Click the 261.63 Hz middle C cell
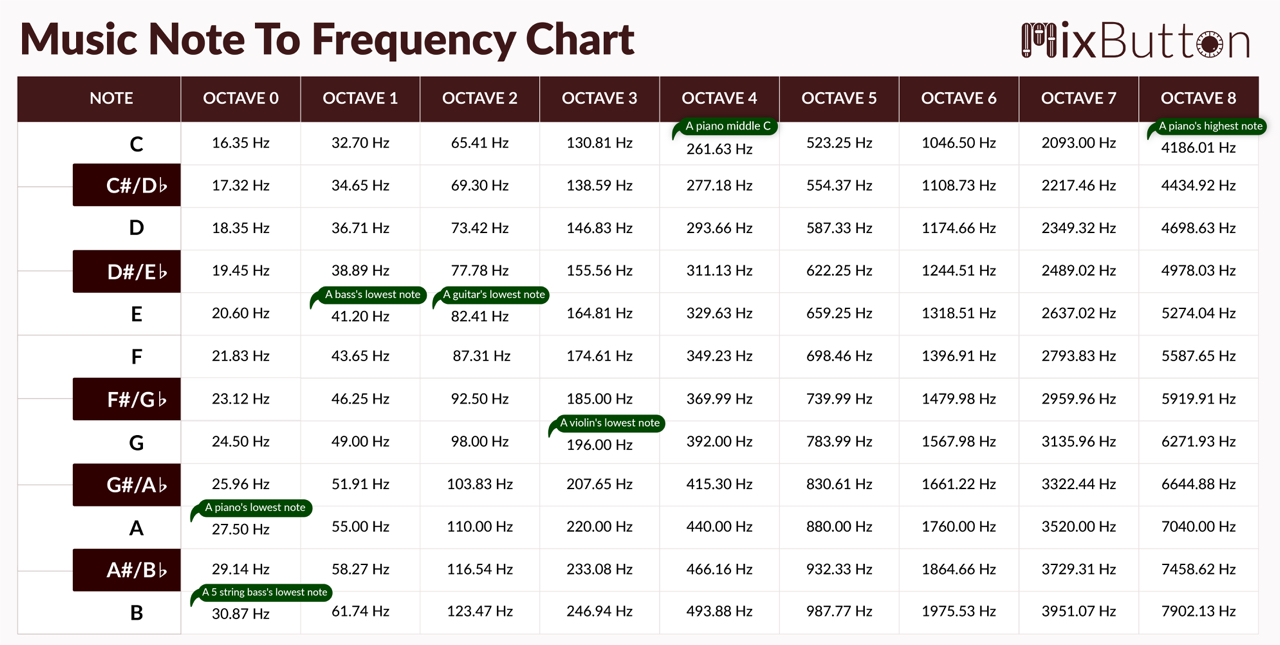 tap(719, 149)
